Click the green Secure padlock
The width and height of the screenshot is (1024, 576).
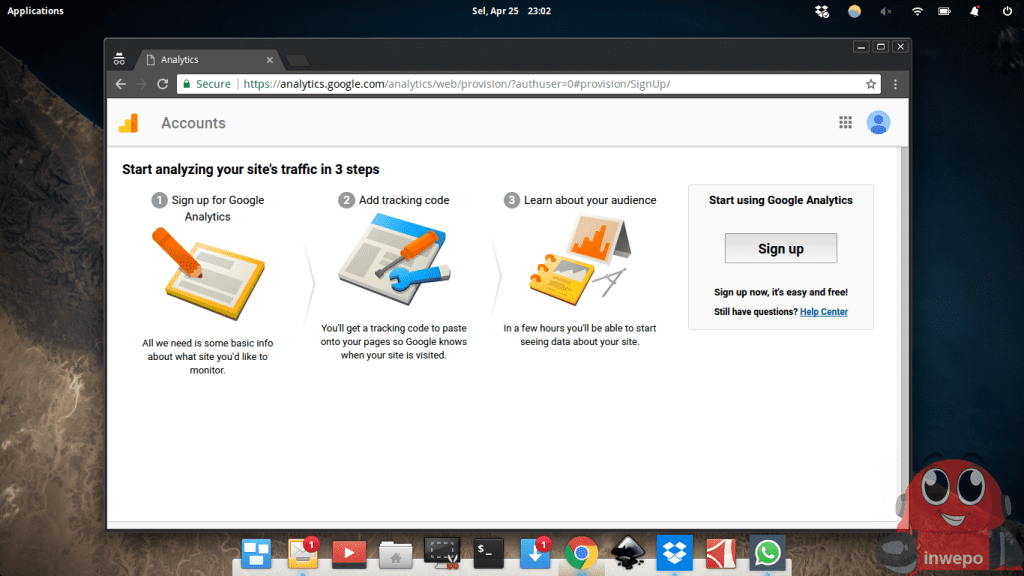tap(187, 84)
